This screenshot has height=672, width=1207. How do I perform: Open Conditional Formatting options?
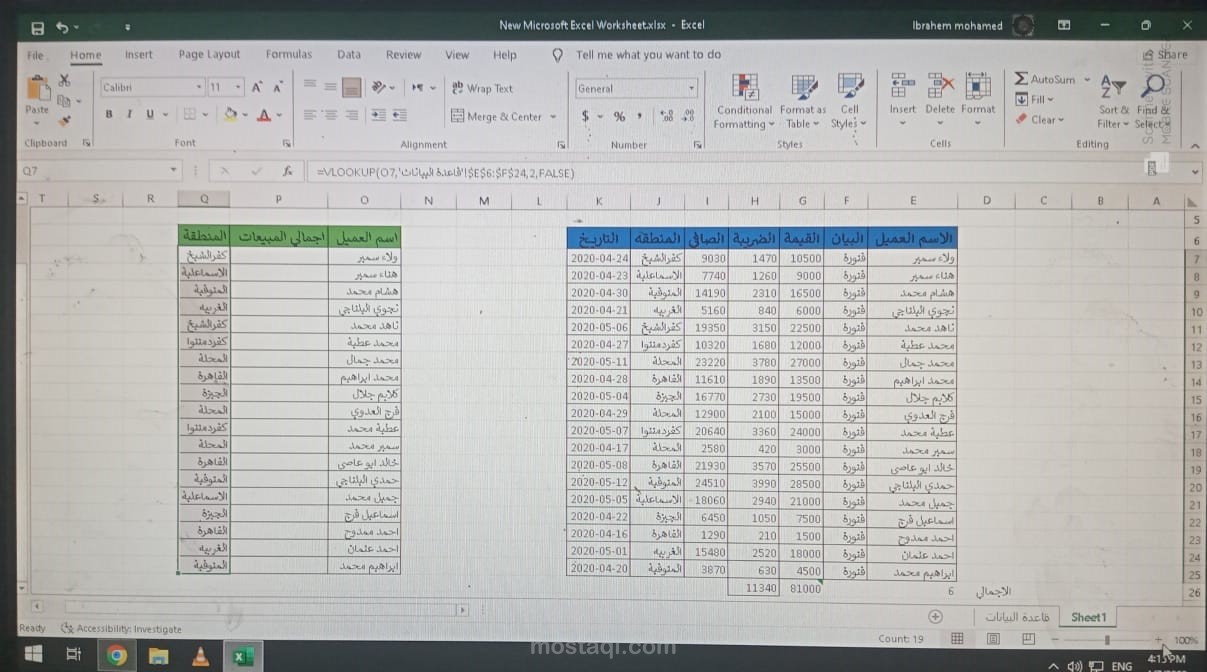coord(745,101)
